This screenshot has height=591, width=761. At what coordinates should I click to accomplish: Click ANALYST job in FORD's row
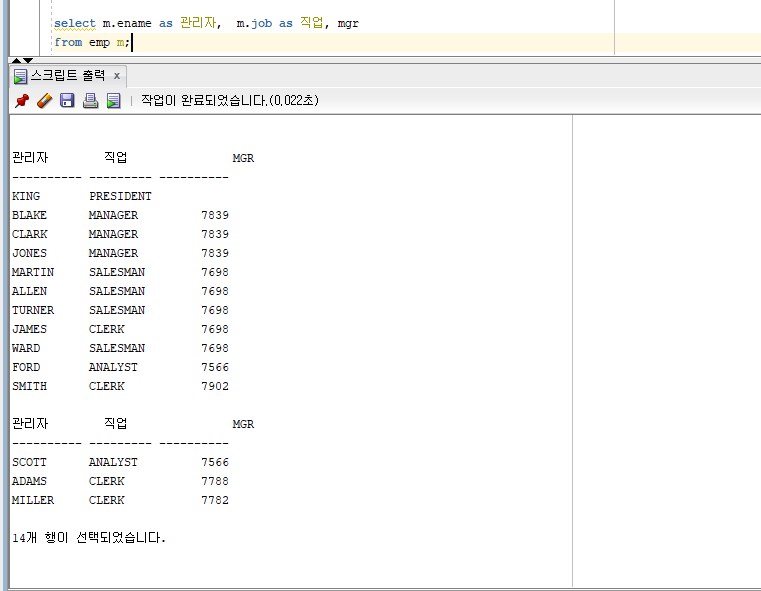[x=113, y=367]
